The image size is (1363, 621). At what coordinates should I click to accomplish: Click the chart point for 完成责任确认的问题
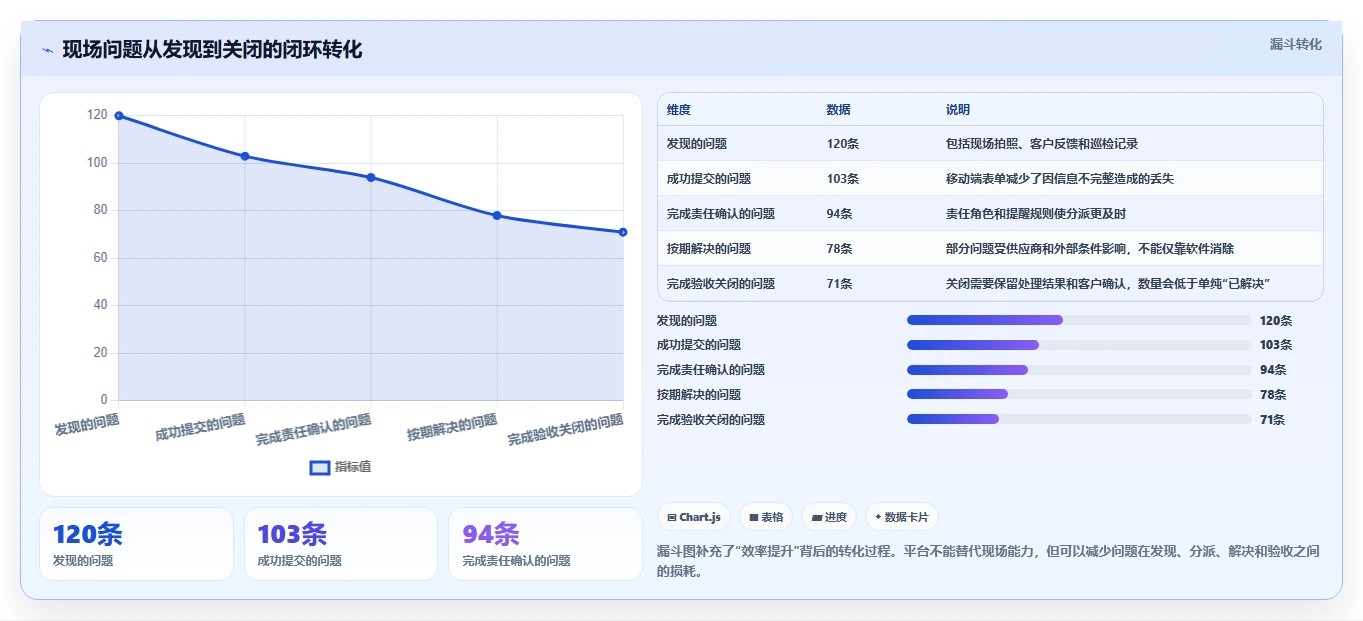tap(371, 177)
